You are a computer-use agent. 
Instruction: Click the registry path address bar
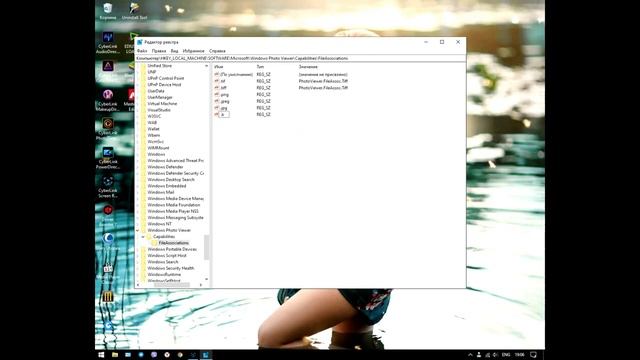[300, 58]
